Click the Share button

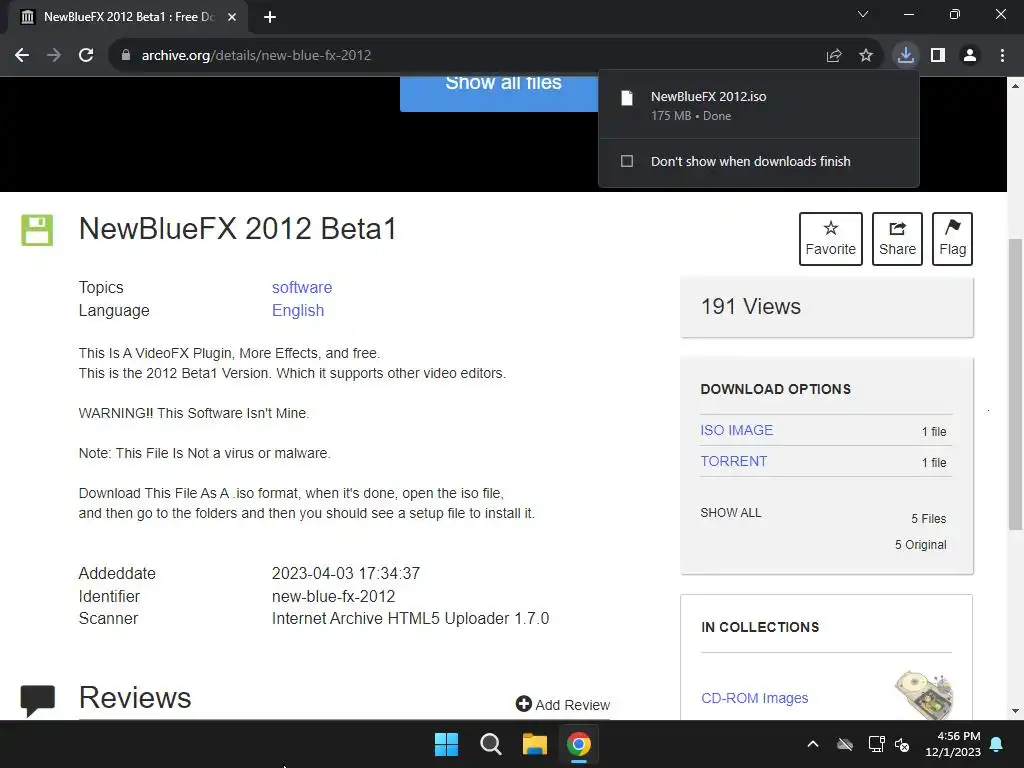pyautogui.click(x=897, y=238)
